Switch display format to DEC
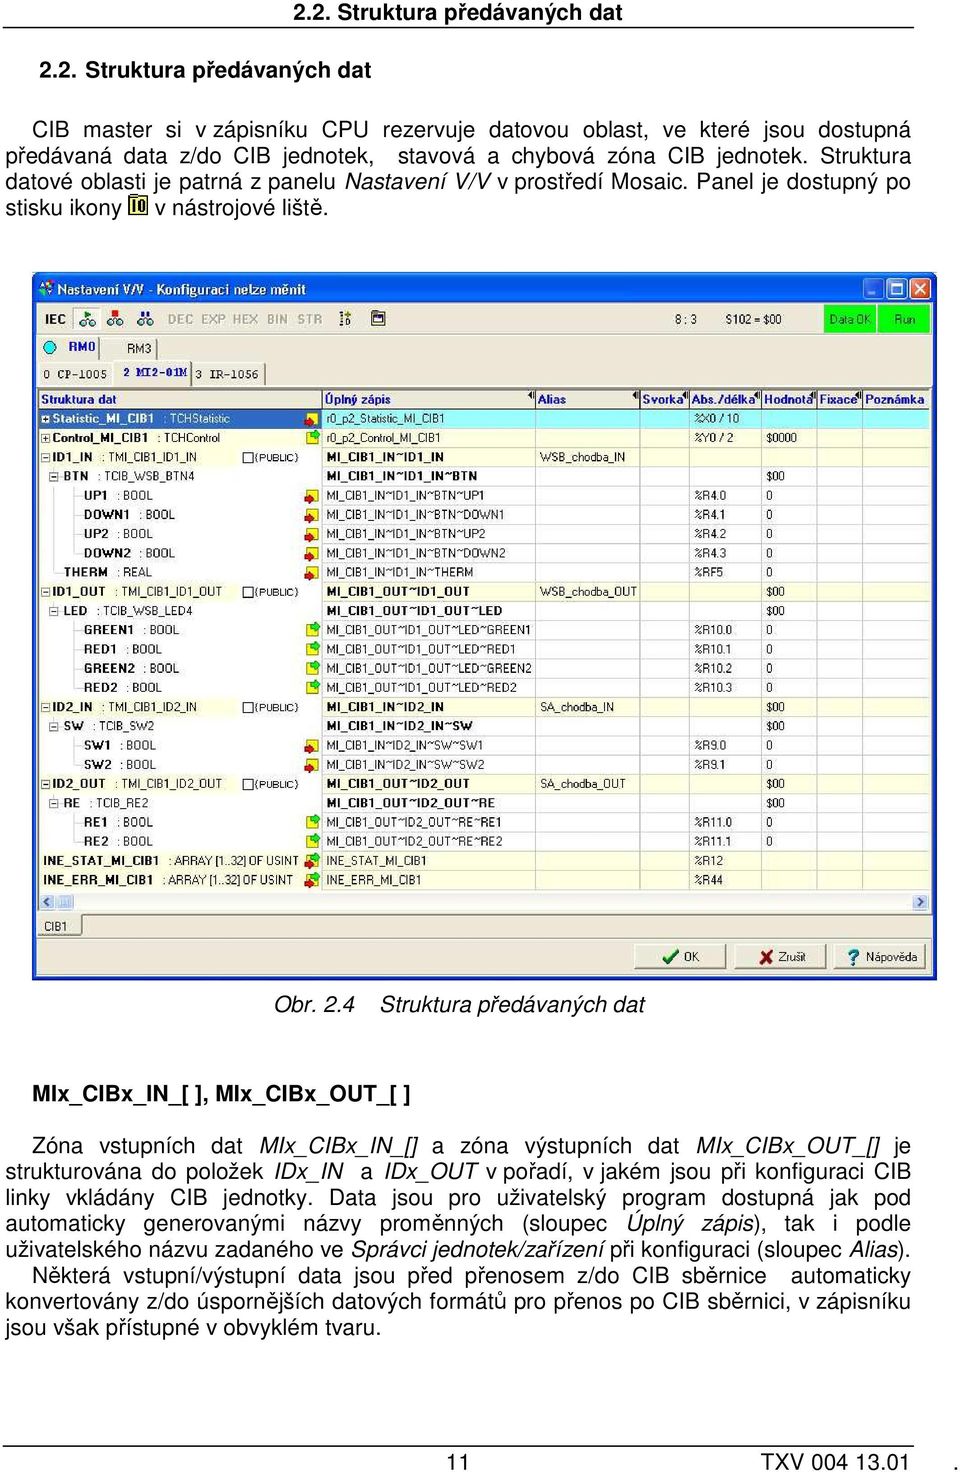 180,319
